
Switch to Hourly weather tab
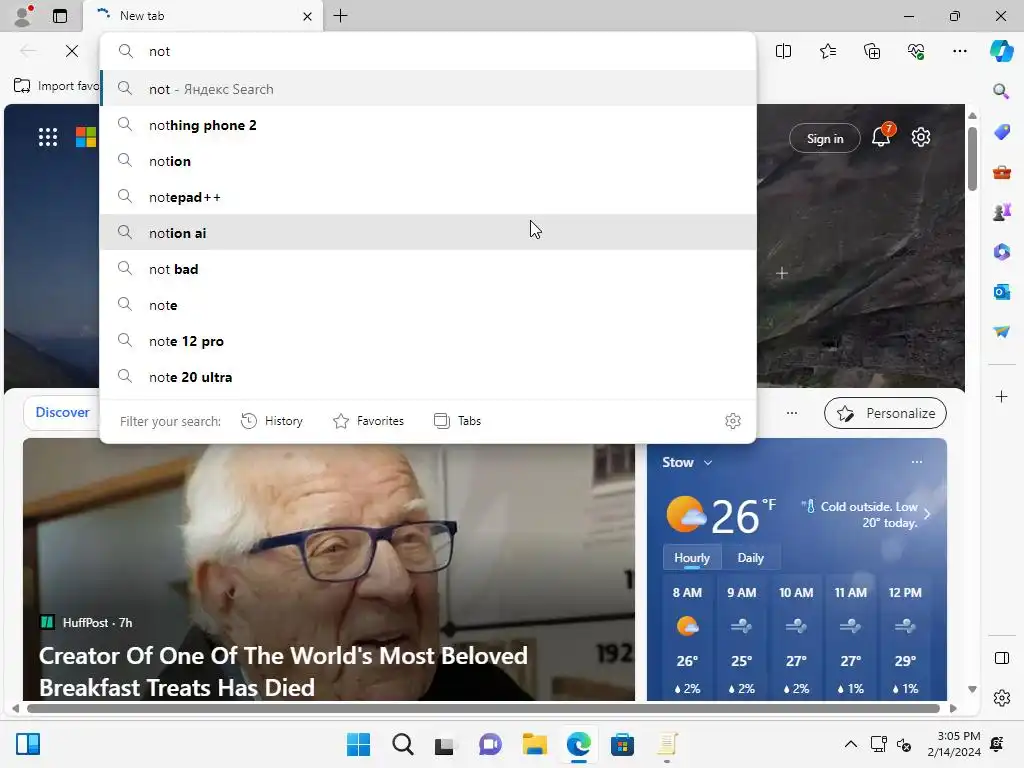(692, 558)
